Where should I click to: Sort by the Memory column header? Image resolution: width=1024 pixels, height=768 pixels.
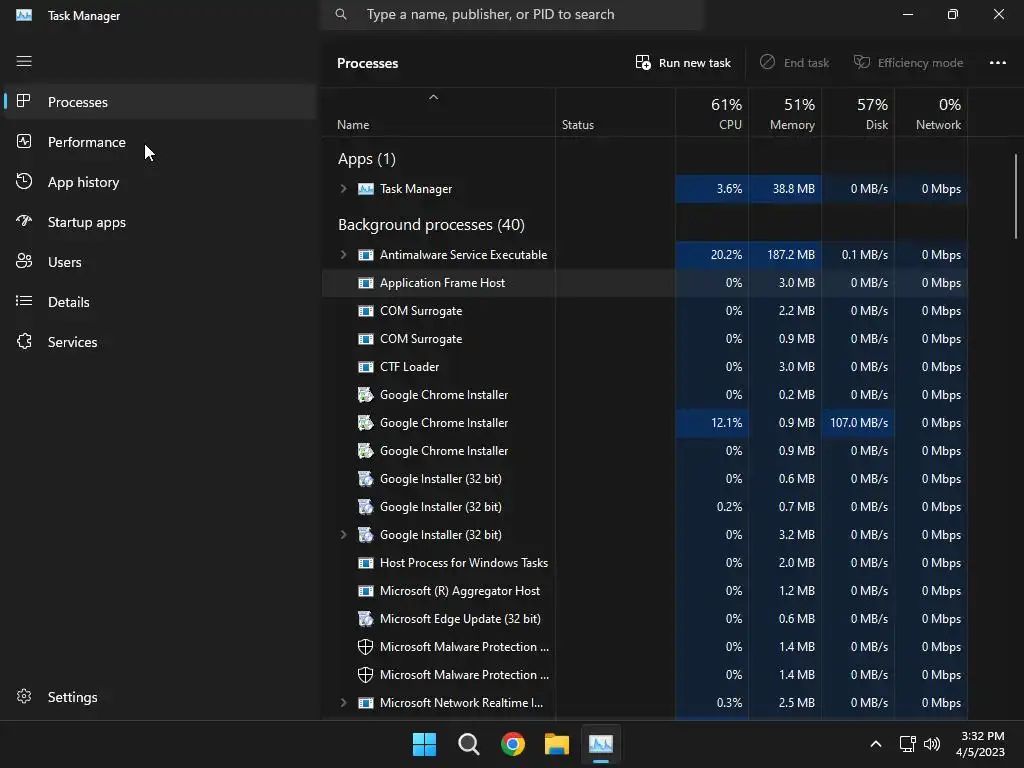click(x=785, y=113)
